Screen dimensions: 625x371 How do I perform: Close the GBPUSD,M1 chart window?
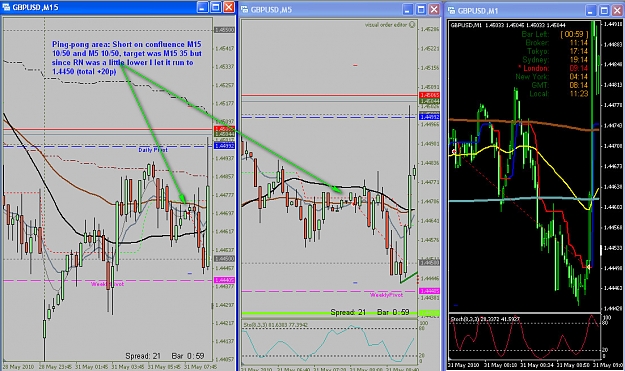(617, 10)
